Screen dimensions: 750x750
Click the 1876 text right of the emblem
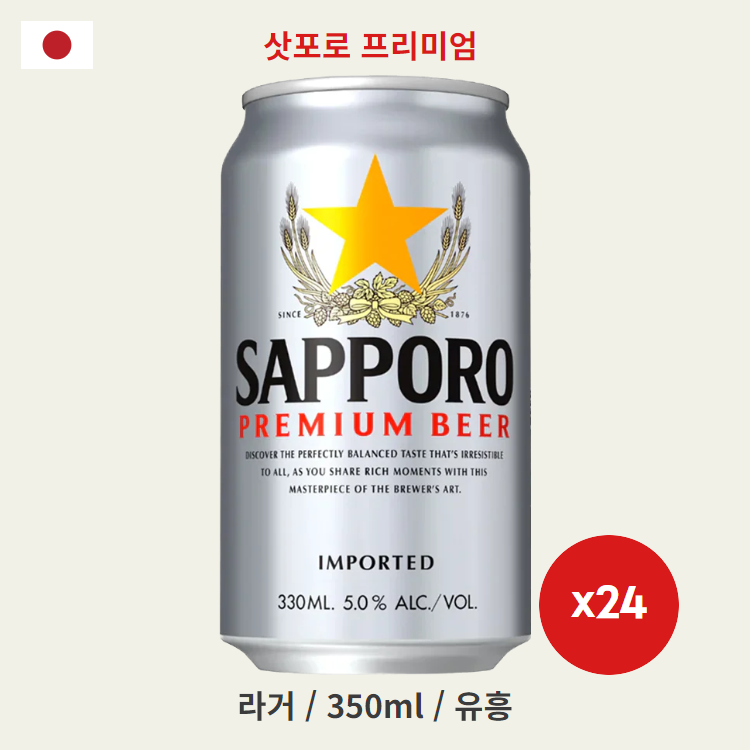tap(460, 314)
